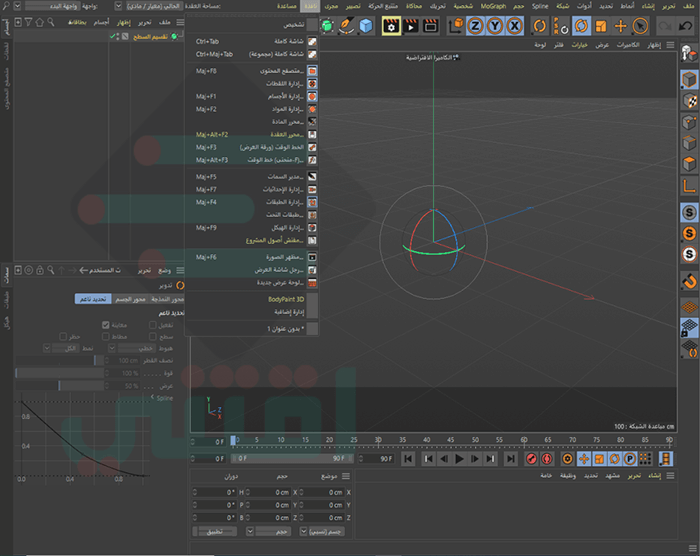The height and width of the screenshot is (556, 700).
Task: Click the red record active objects button
Action: [x=531, y=459]
